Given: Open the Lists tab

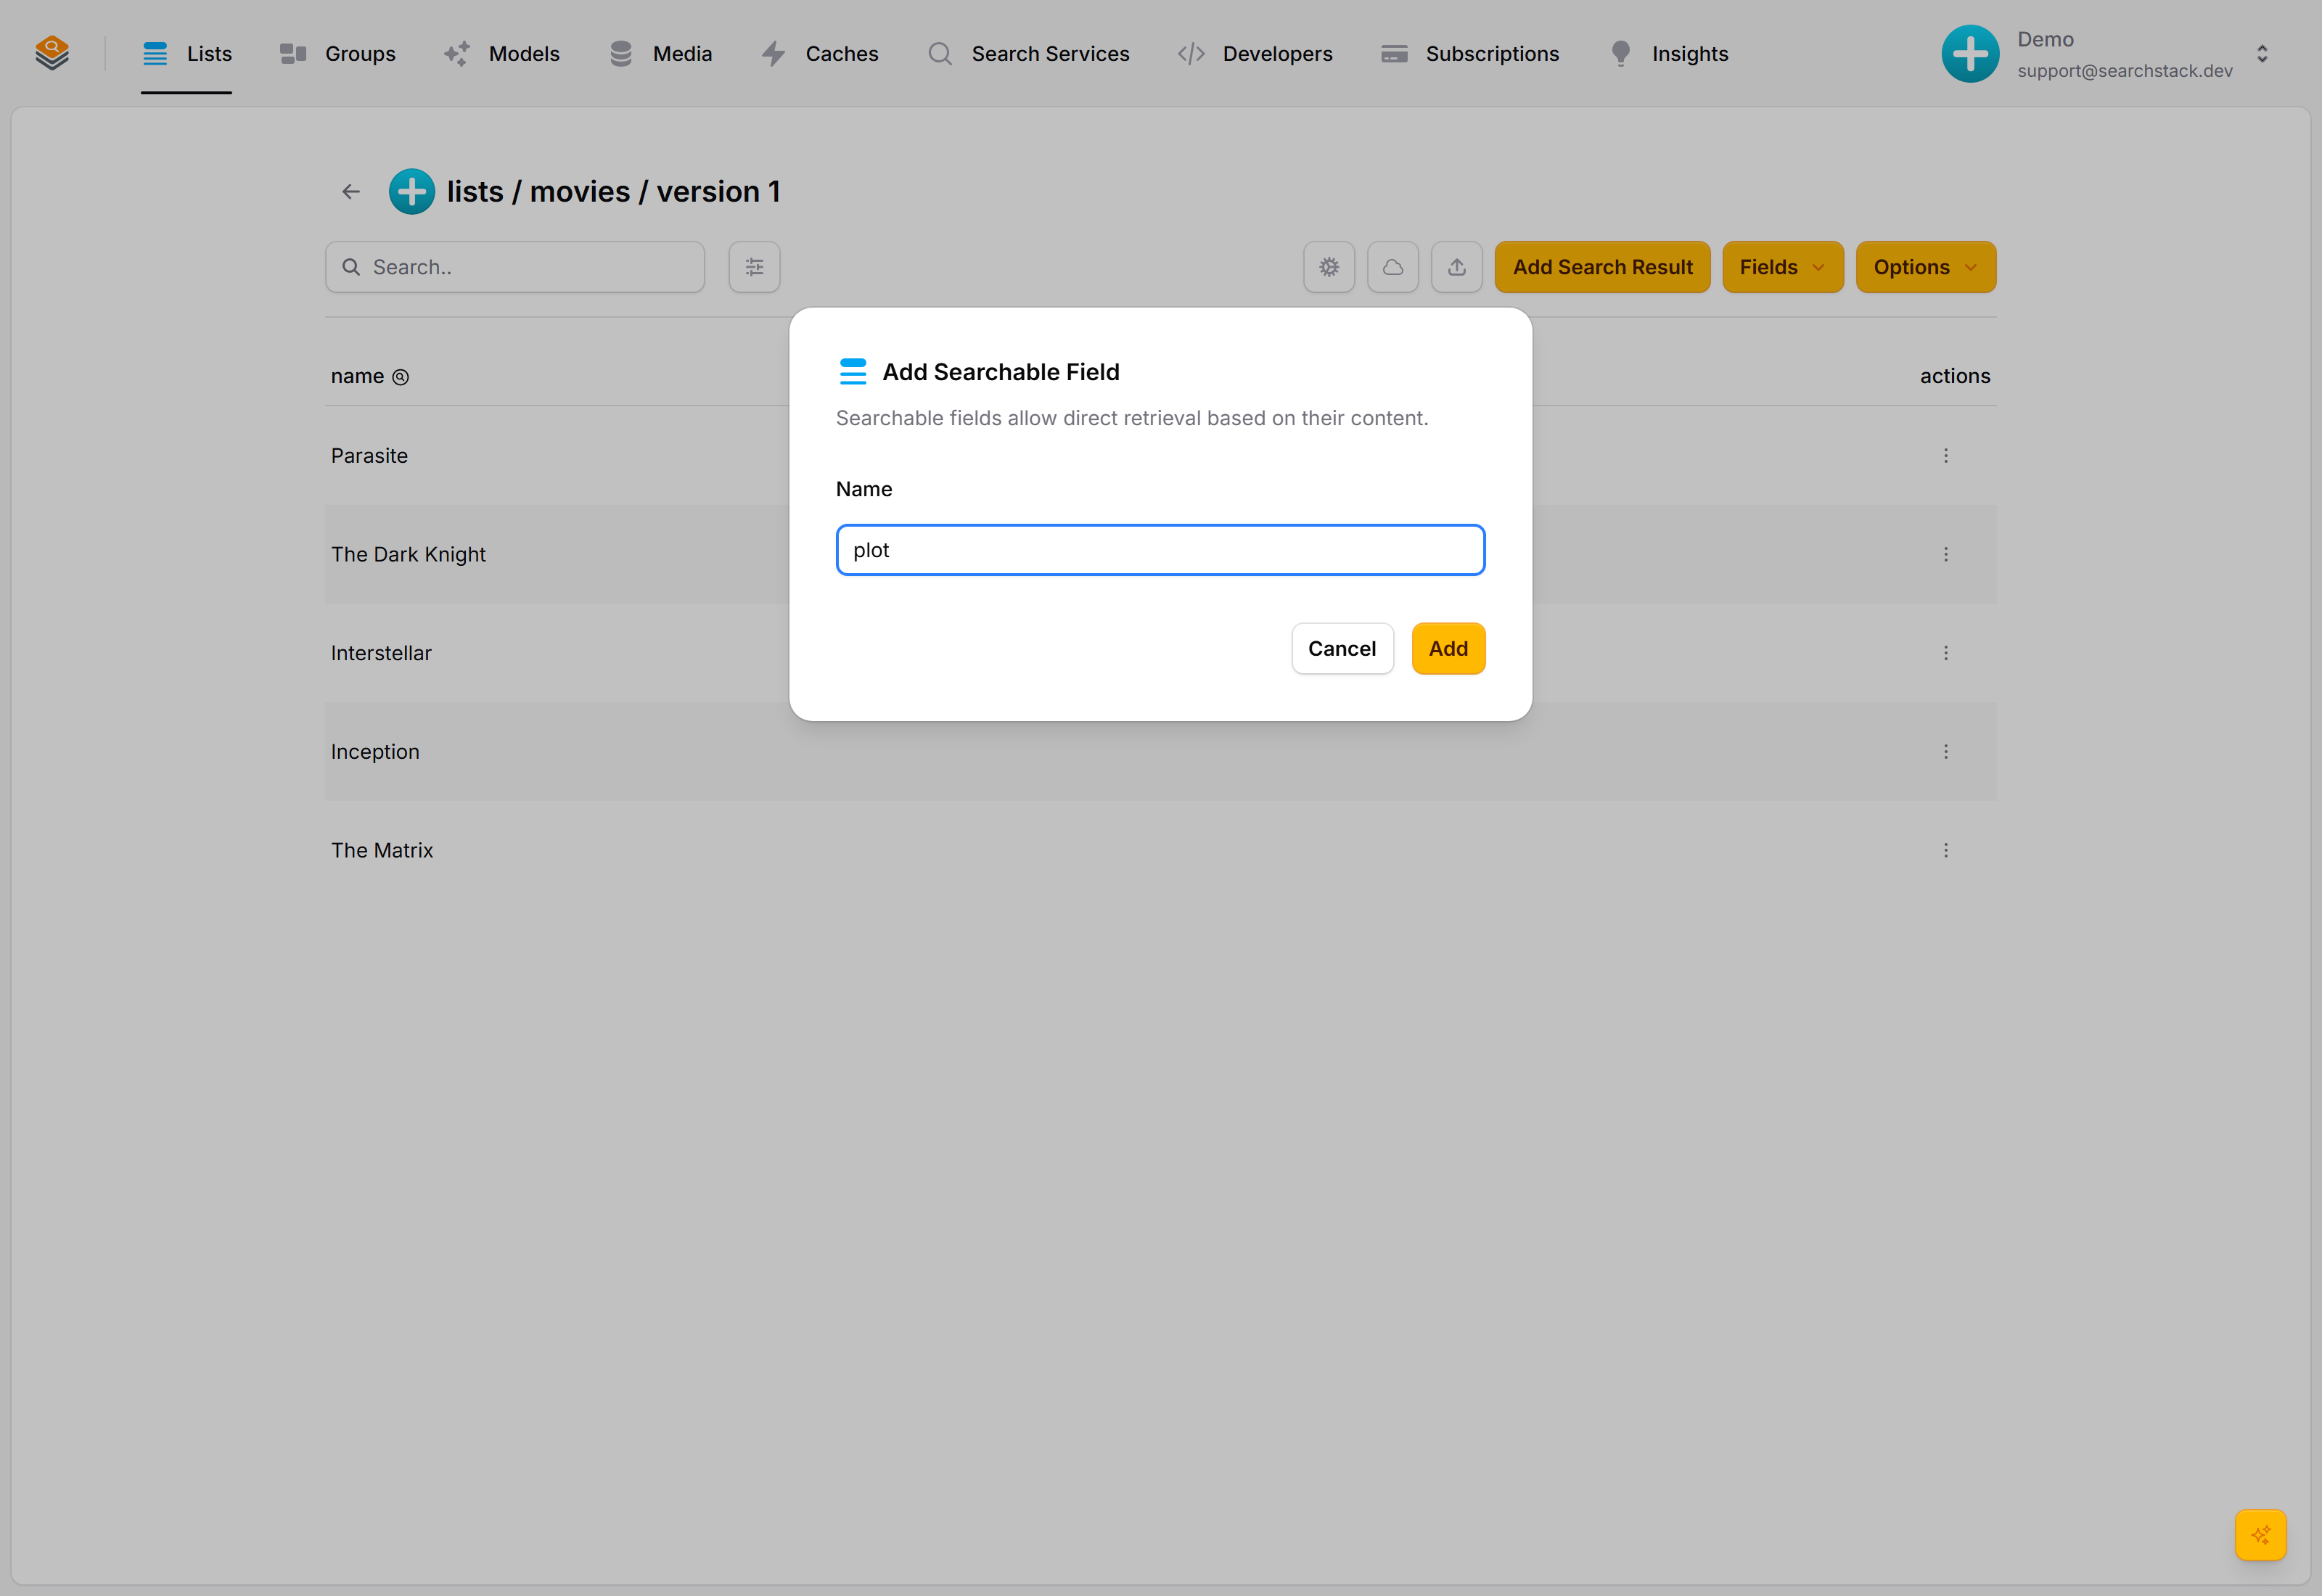Looking at the screenshot, I should pos(187,54).
